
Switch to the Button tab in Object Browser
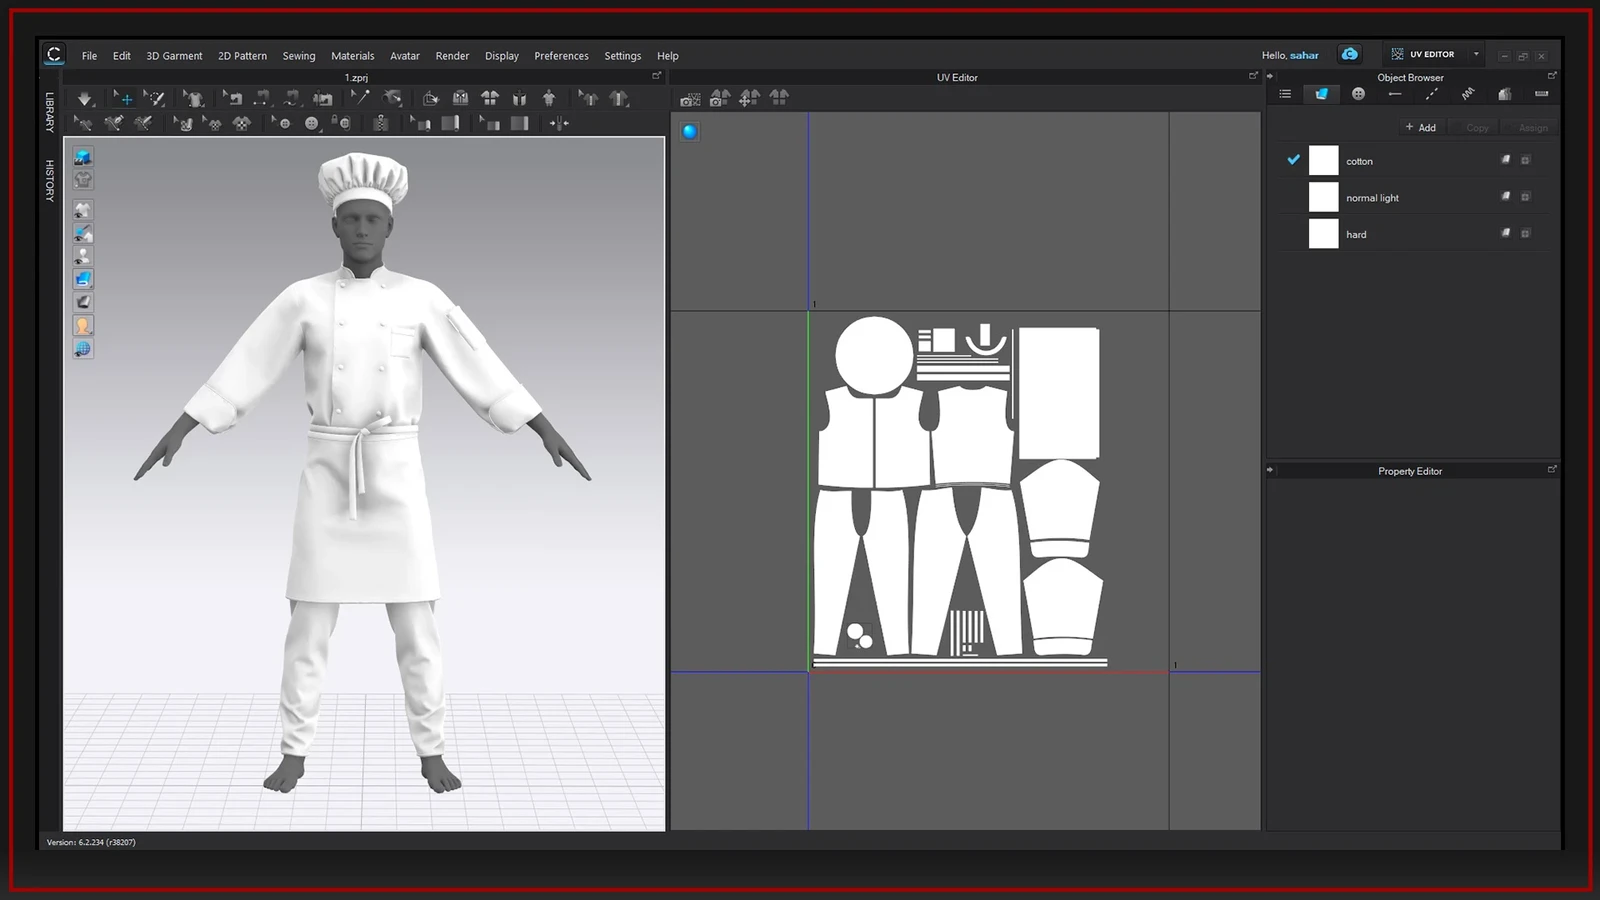(x=1358, y=94)
